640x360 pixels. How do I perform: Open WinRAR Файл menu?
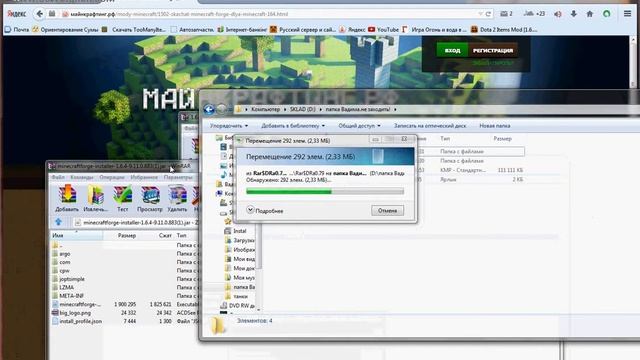click(x=58, y=178)
